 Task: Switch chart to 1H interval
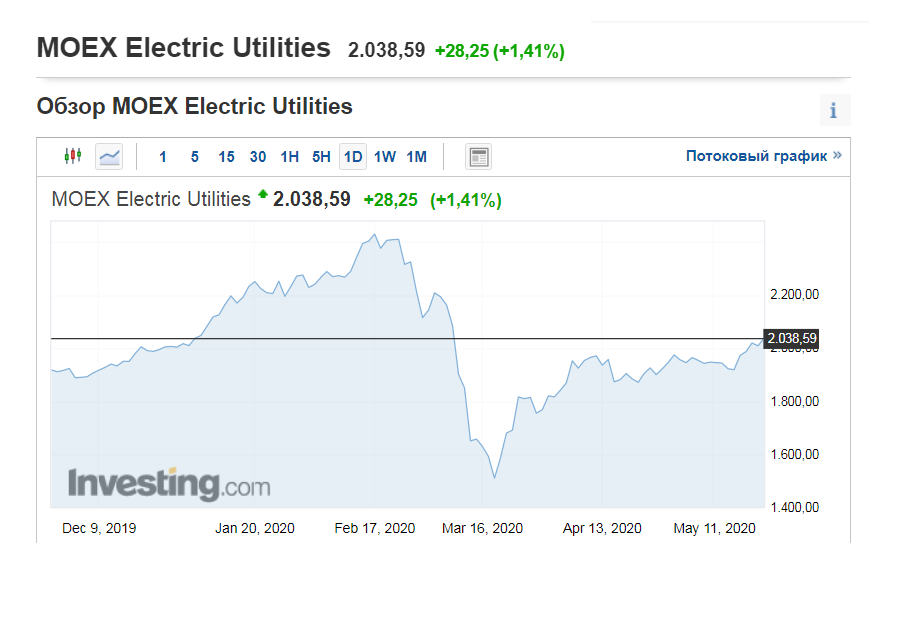tap(289, 157)
